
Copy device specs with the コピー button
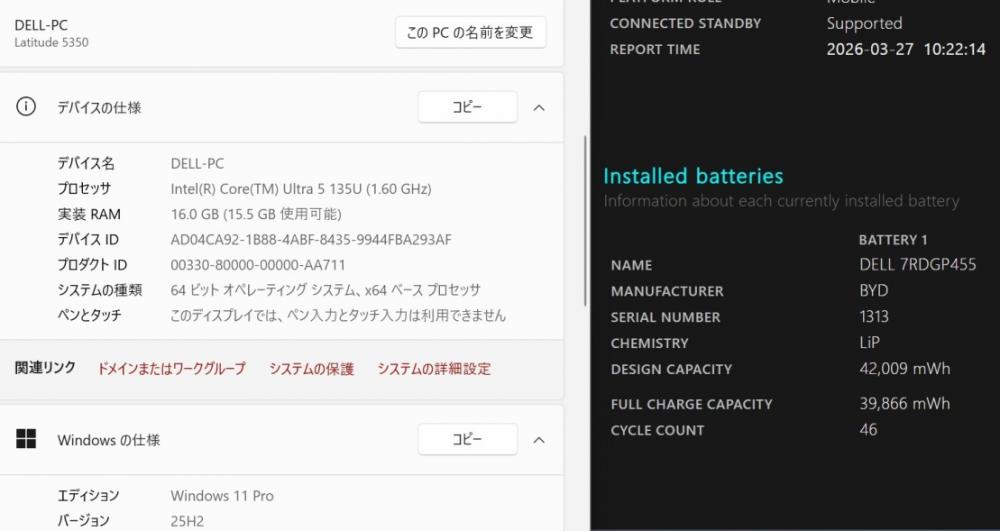[x=467, y=107]
